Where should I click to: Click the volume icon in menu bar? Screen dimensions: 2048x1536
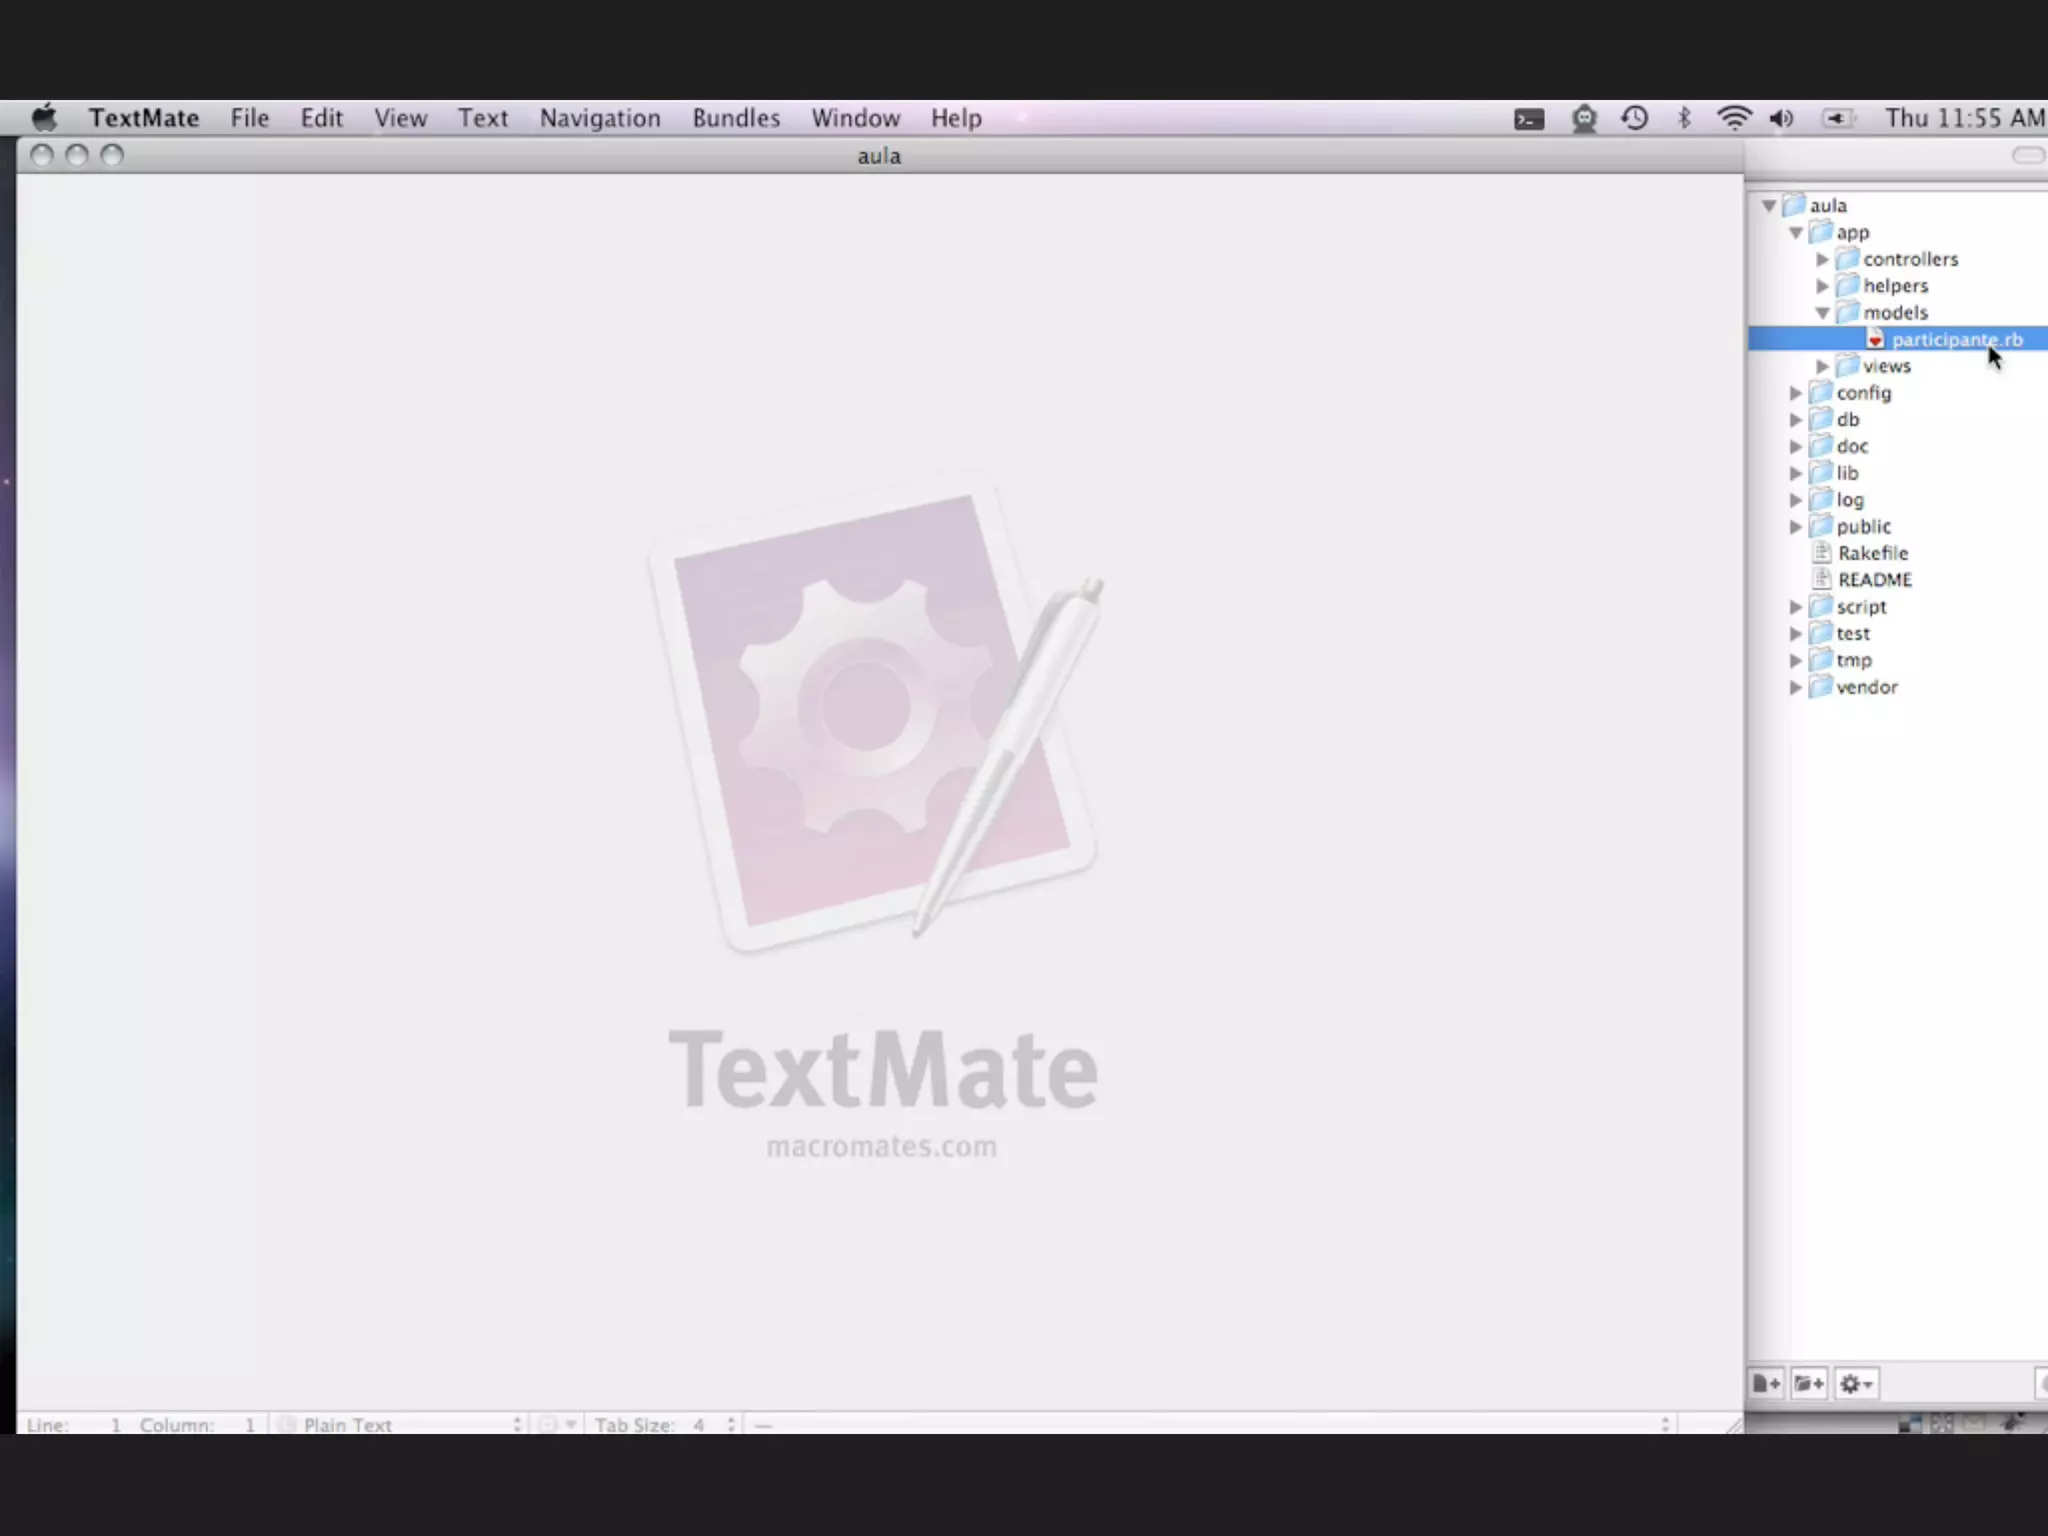pyautogui.click(x=1781, y=118)
